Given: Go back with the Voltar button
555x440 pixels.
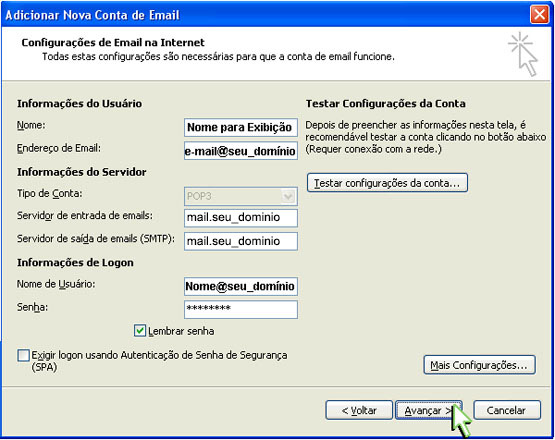Looking at the screenshot, I should tap(359, 410).
